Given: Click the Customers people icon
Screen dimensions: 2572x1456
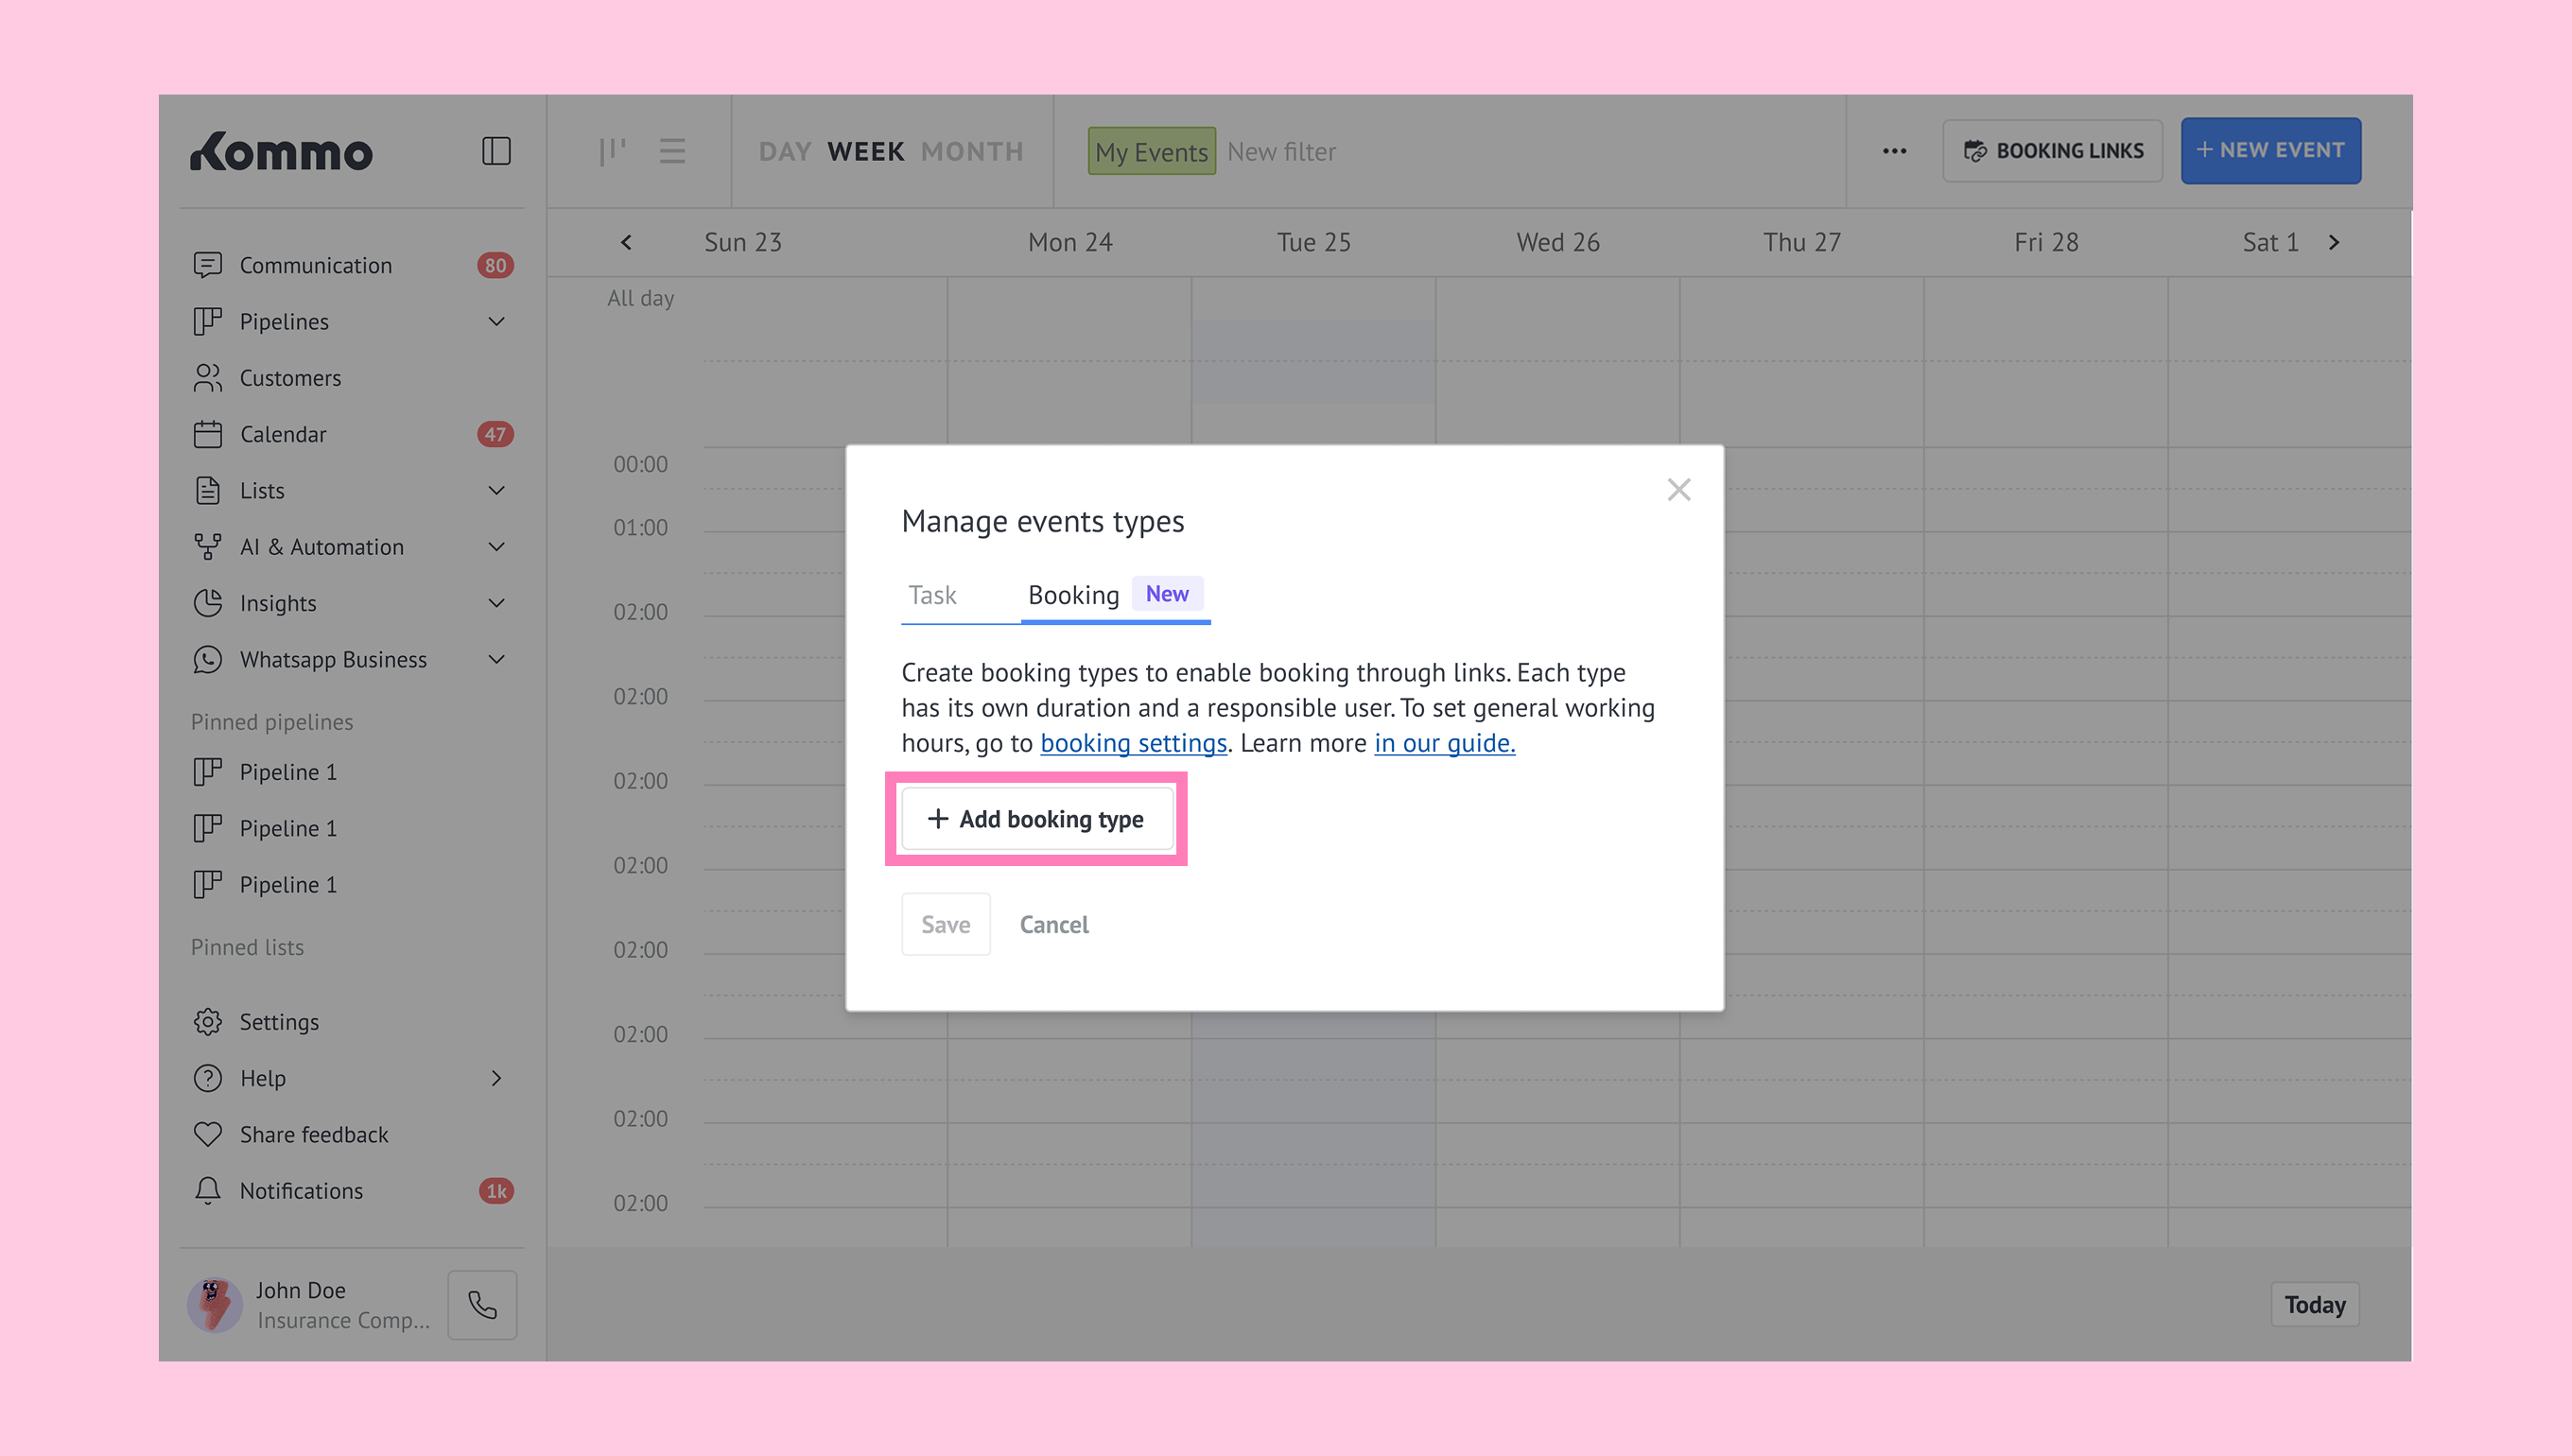Looking at the screenshot, I should [x=207, y=378].
